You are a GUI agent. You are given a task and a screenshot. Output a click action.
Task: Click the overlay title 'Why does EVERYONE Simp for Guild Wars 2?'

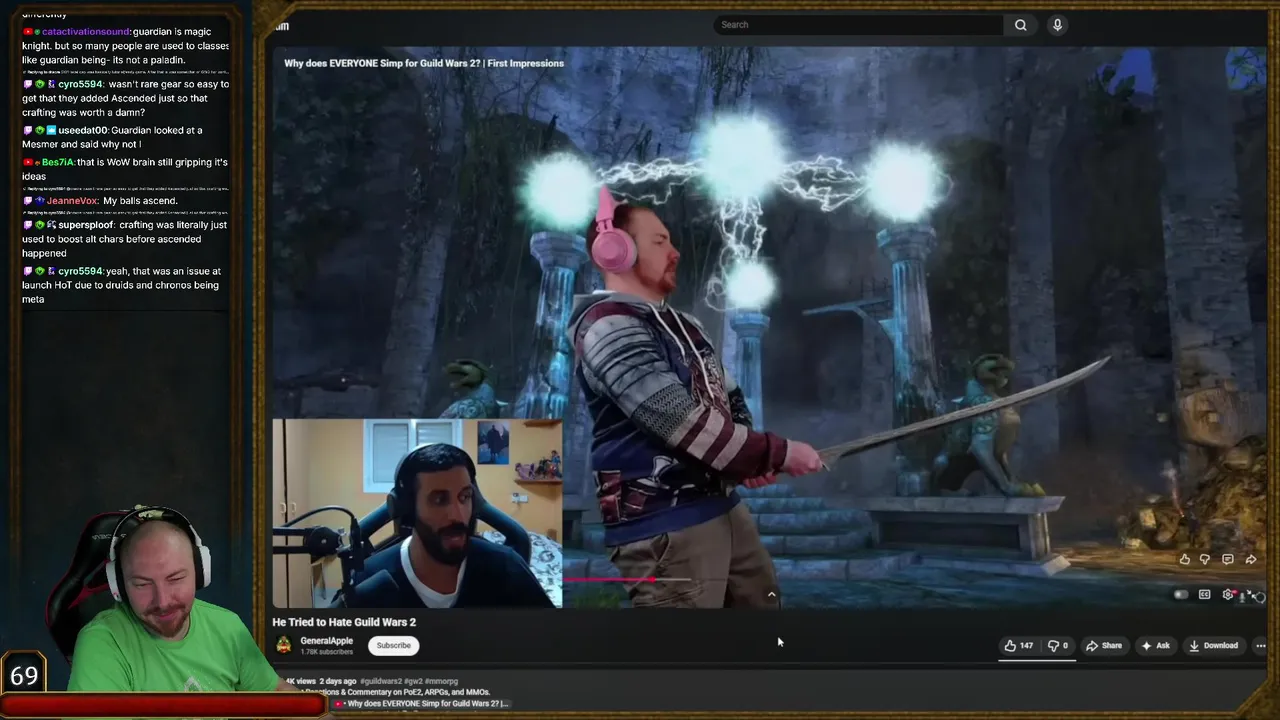[424, 63]
